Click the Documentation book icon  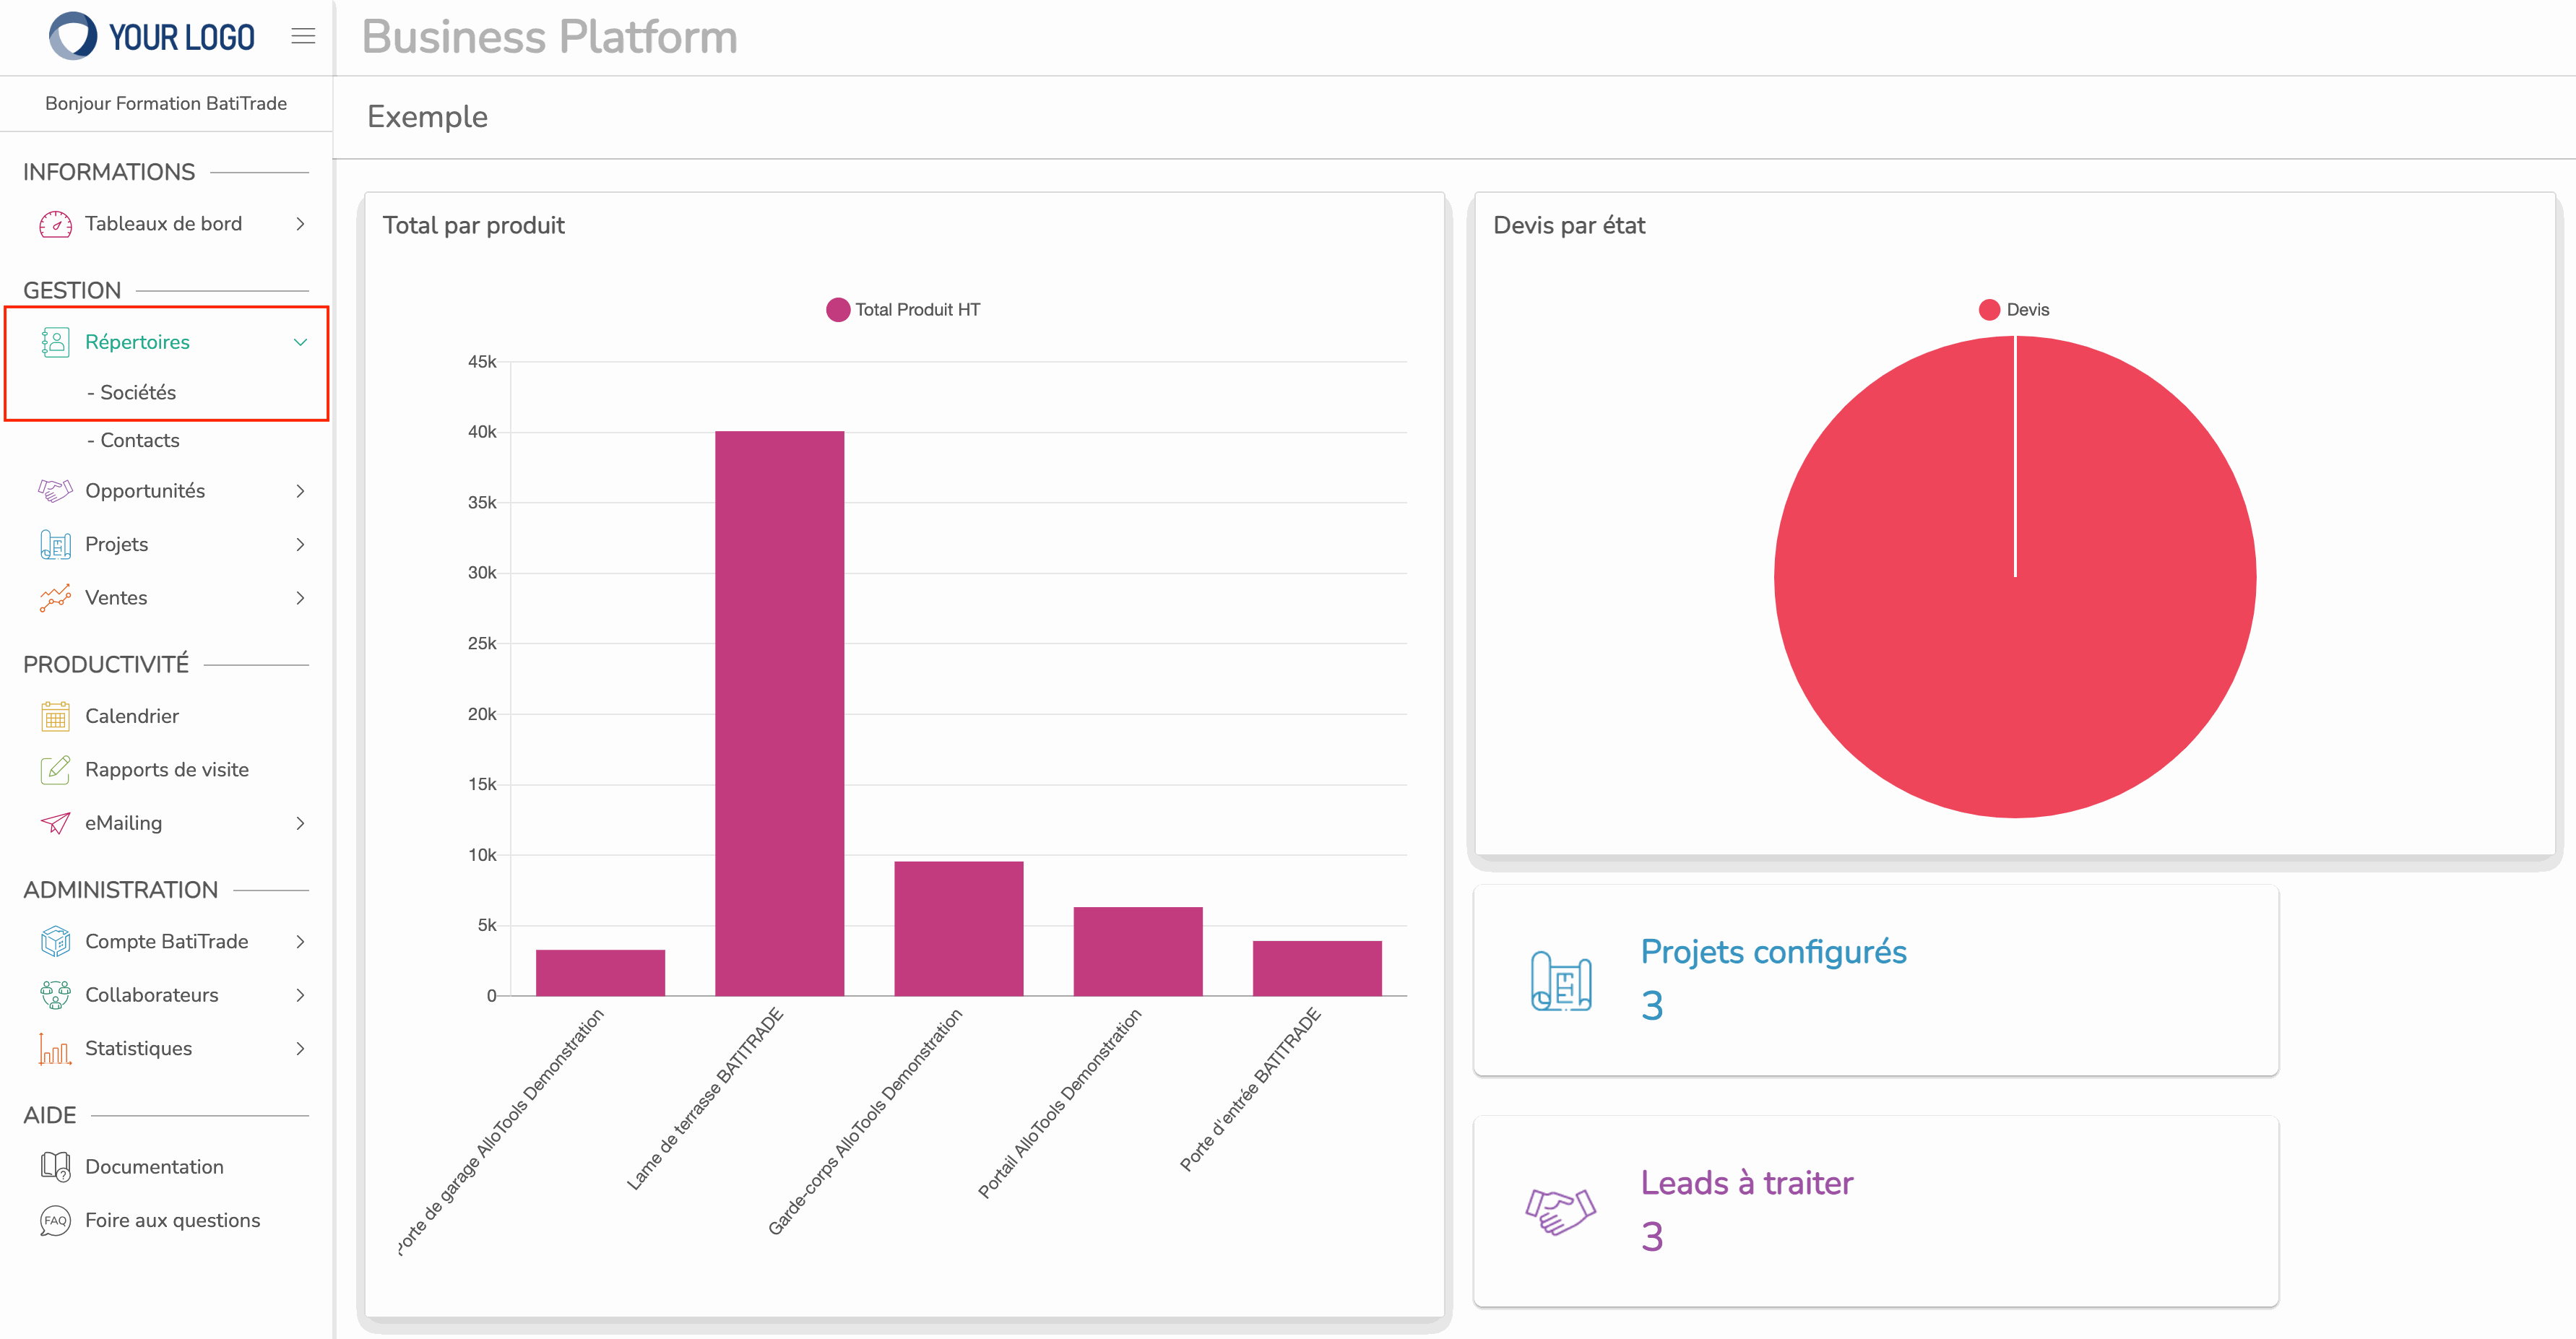(x=55, y=1166)
